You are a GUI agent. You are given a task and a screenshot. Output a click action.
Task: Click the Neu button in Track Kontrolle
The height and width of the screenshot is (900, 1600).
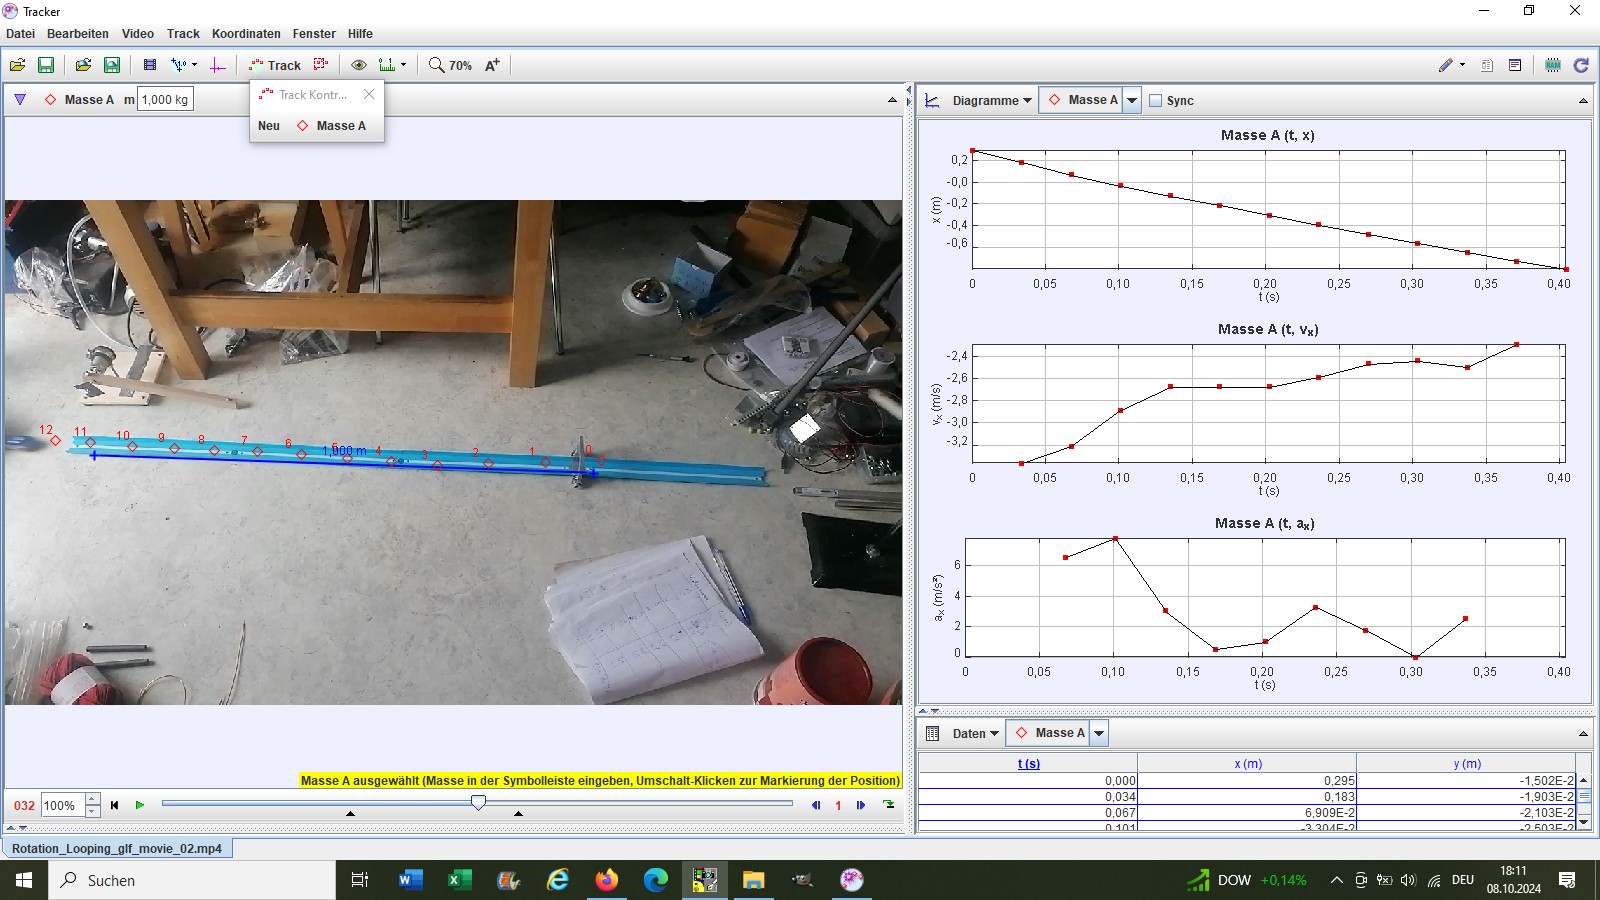click(x=269, y=126)
